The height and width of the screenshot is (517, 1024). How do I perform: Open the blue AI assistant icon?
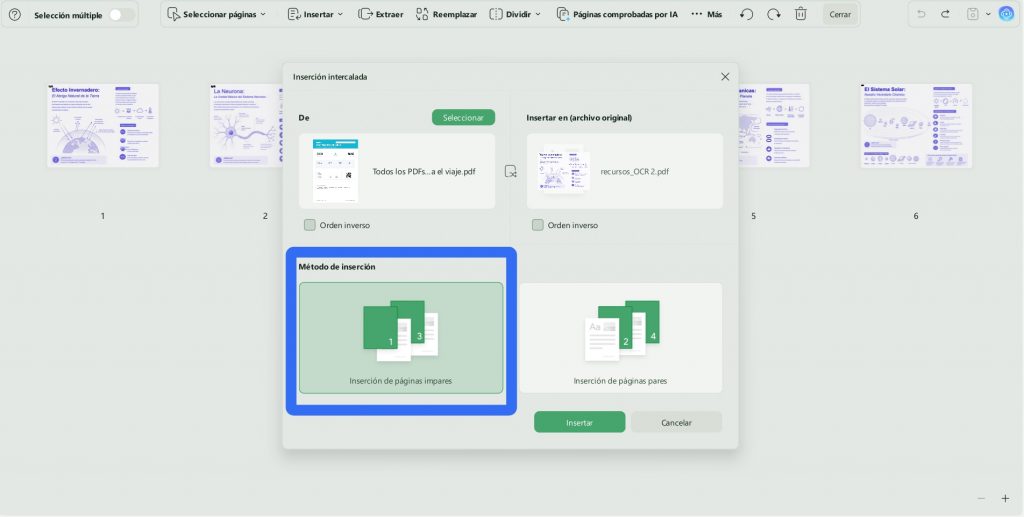point(1006,14)
